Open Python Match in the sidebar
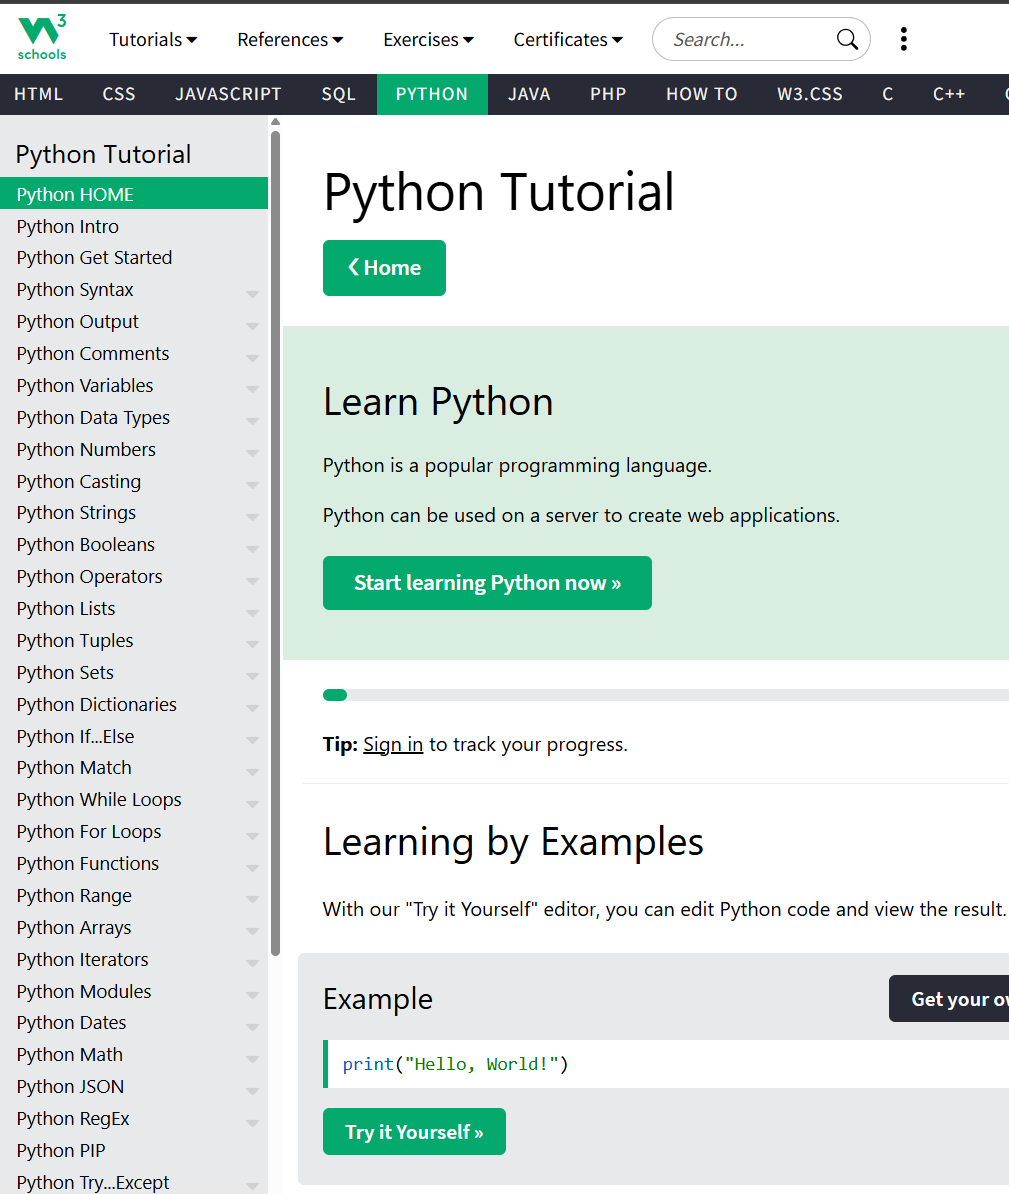Image resolution: width=1009 pixels, height=1194 pixels. click(x=134, y=768)
